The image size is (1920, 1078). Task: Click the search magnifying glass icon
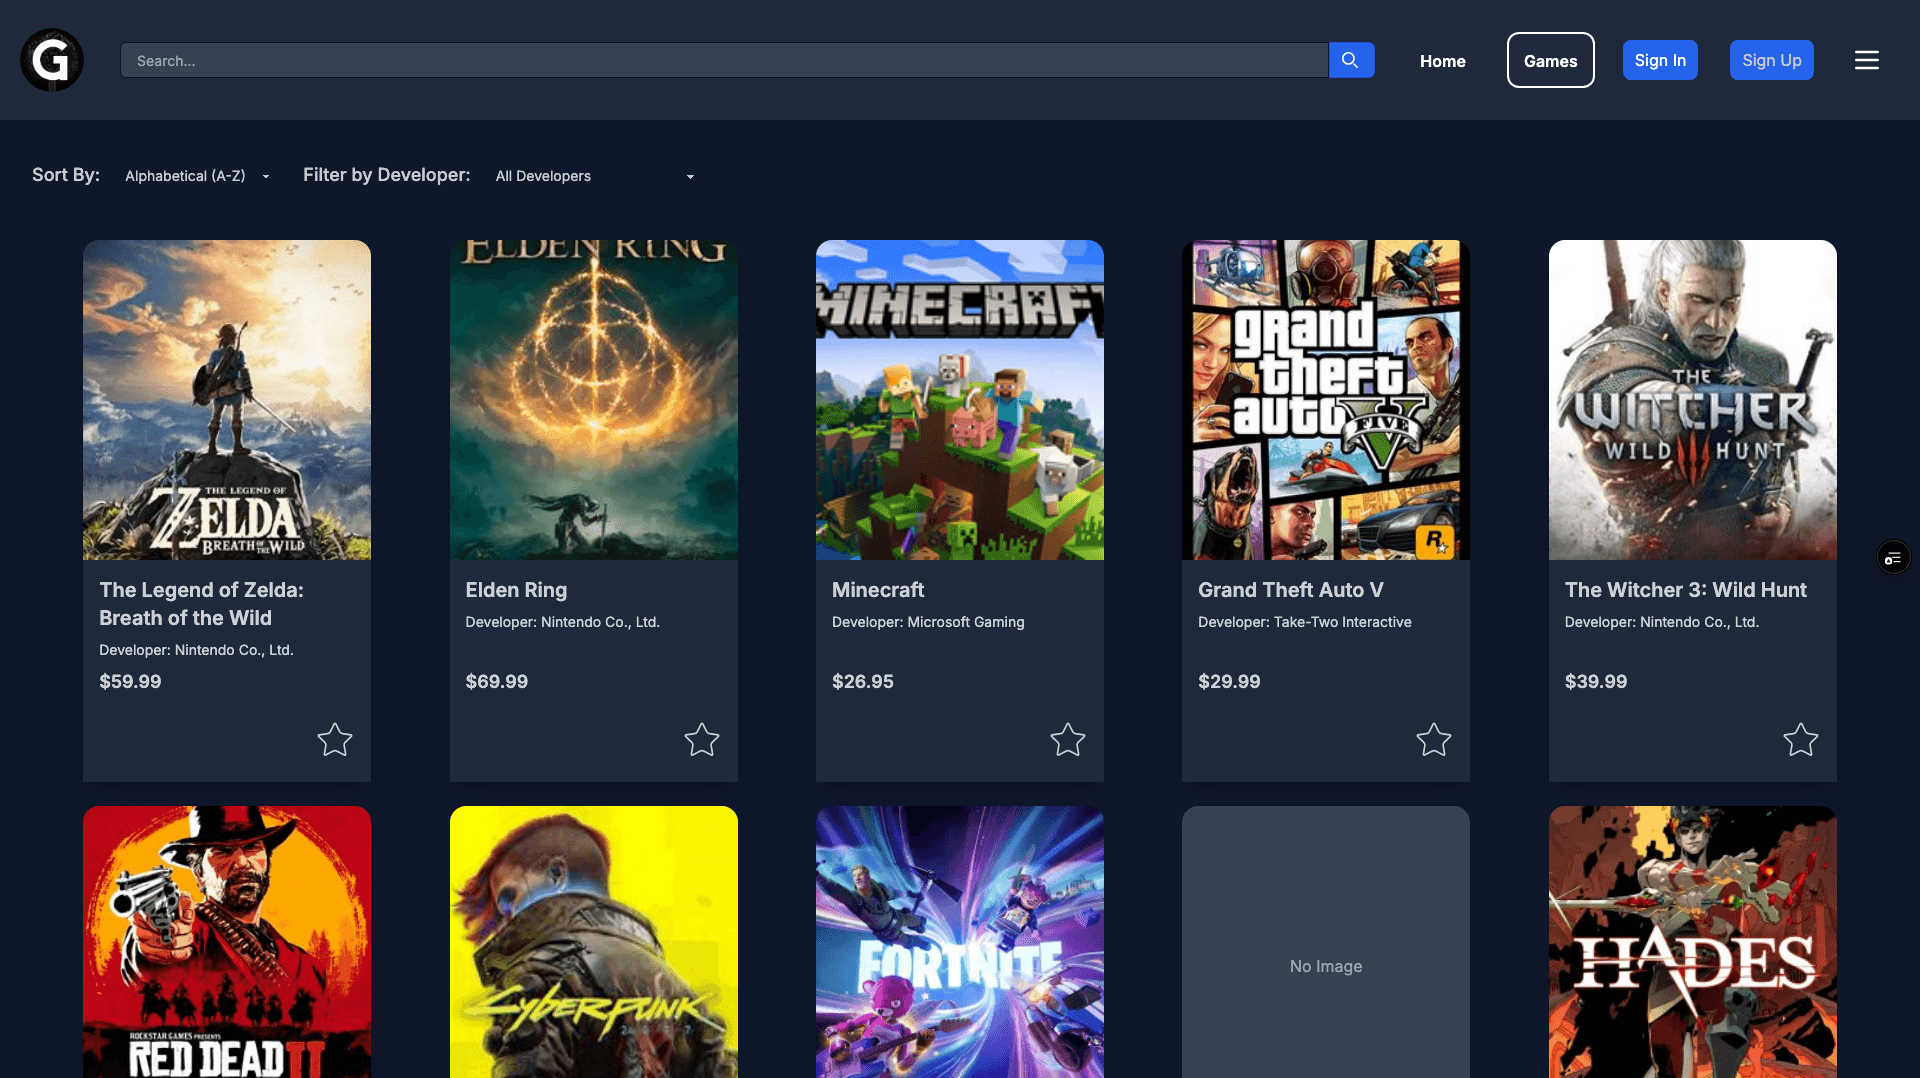pyautogui.click(x=1351, y=60)
